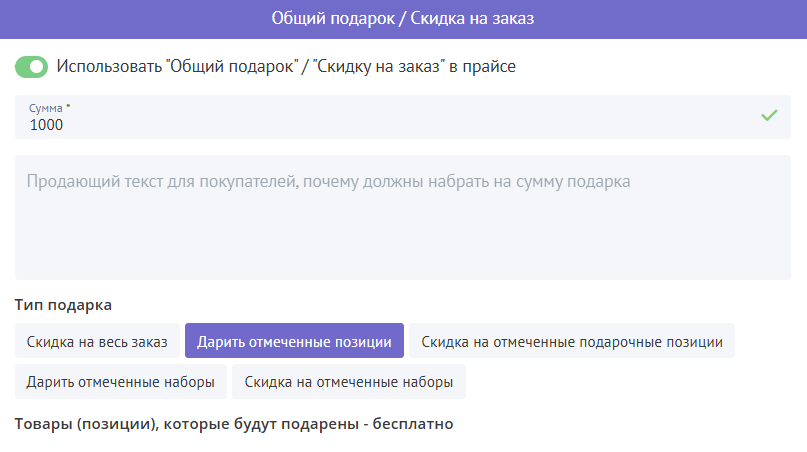807x452 pixels.
Task: Select "Скидка на весь заказ" gift type
Action: (97, 341)
